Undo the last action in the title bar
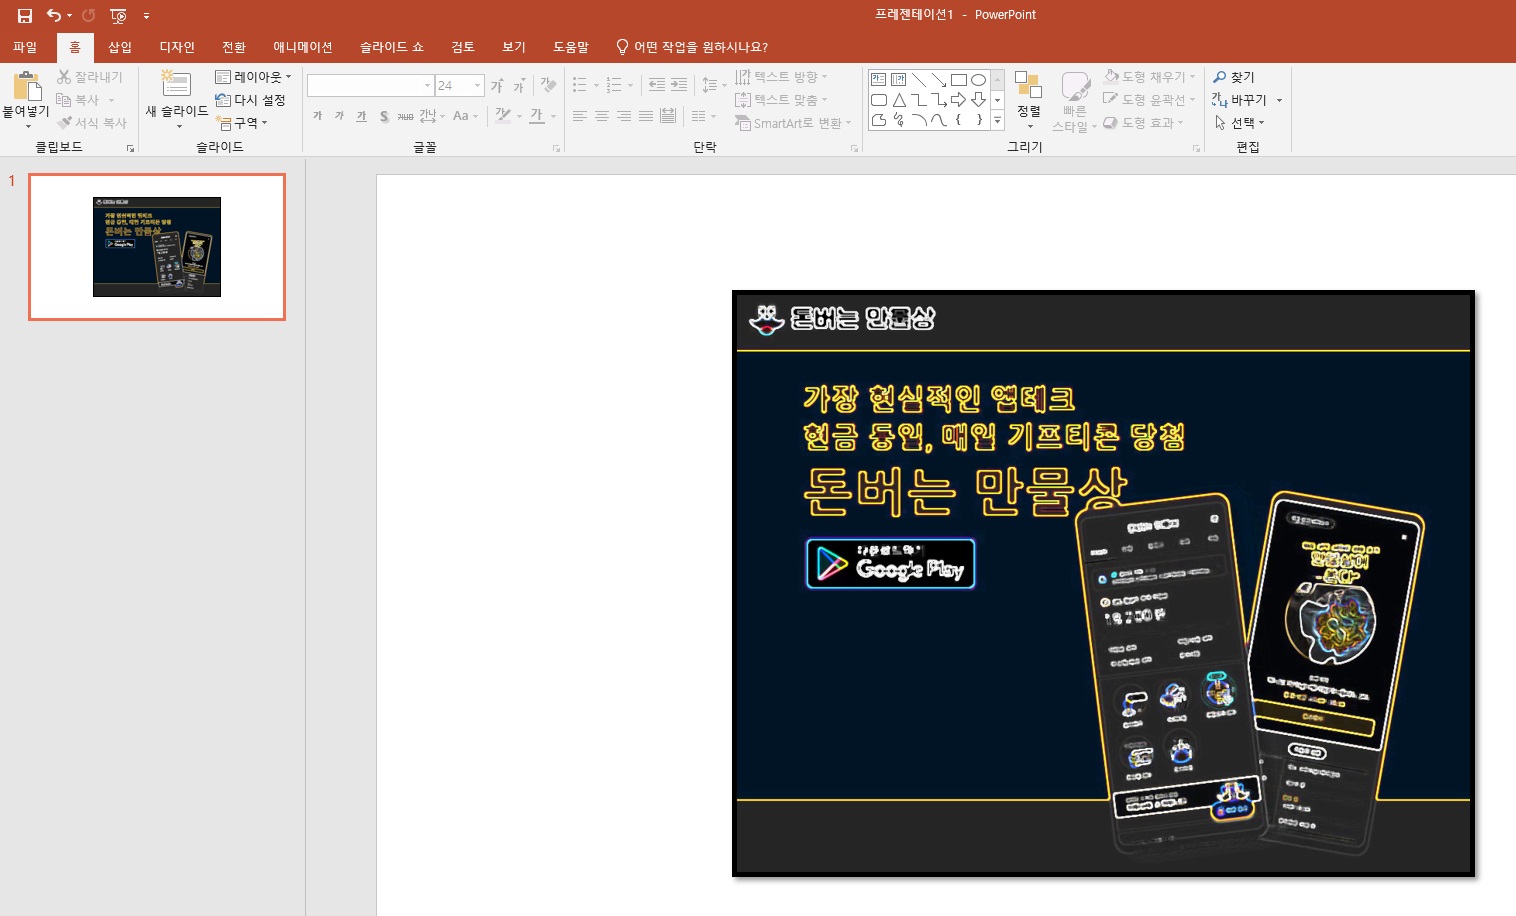This screenshot has height=916, width=1516. tap(54, 15)
